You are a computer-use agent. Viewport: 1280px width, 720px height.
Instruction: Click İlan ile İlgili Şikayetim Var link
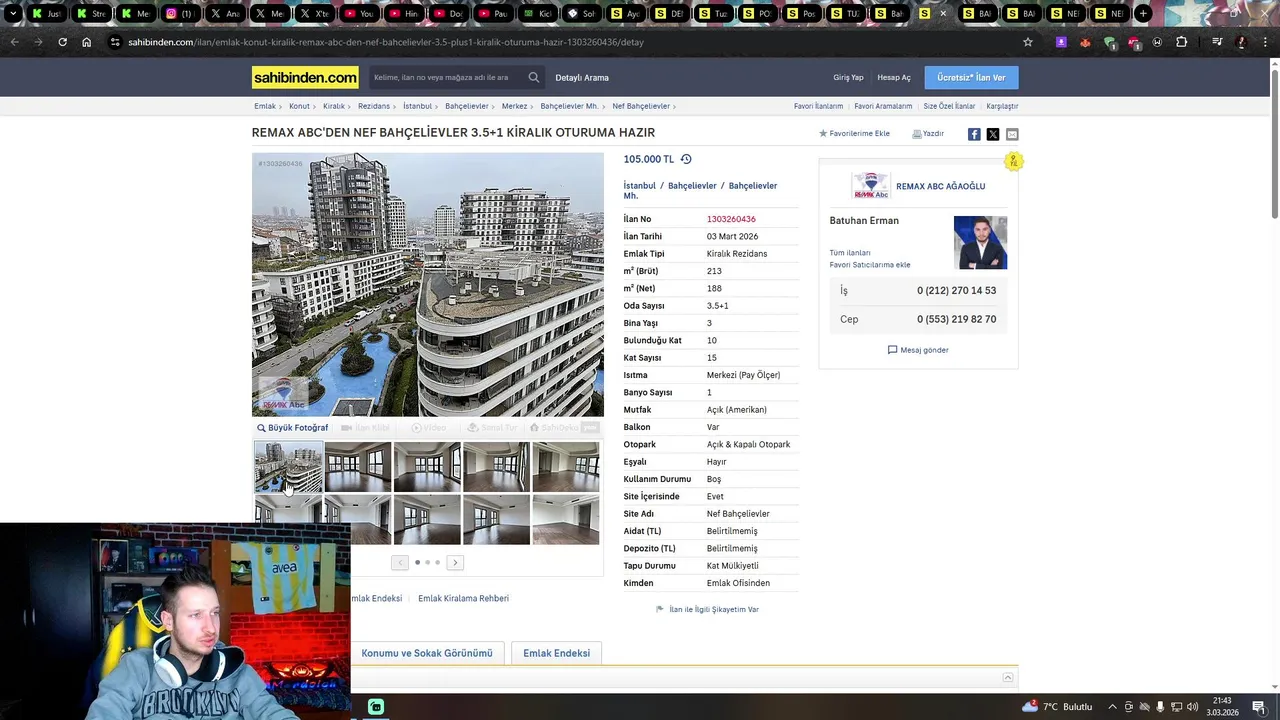714,609
